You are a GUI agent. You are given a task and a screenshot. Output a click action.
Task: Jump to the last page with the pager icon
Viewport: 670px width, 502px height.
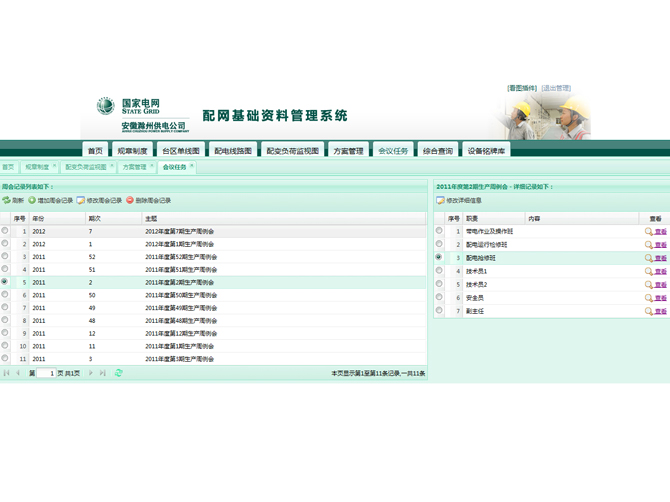[x=103, y=373]
